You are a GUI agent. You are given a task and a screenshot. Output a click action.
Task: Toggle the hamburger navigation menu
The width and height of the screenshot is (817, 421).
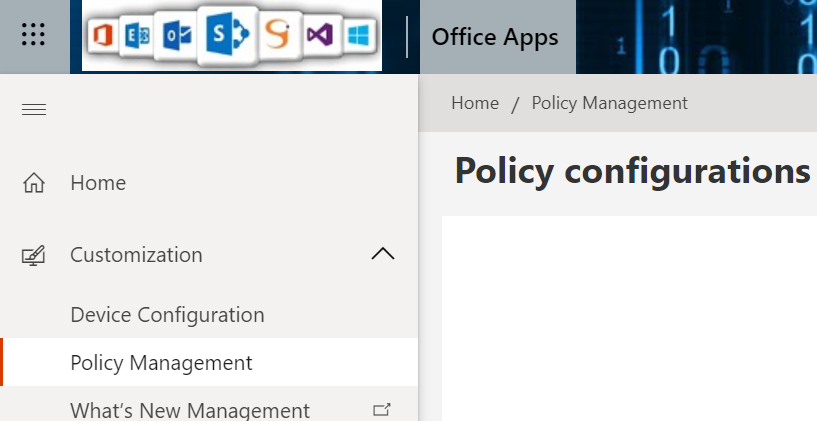click(x=34, y=109)
